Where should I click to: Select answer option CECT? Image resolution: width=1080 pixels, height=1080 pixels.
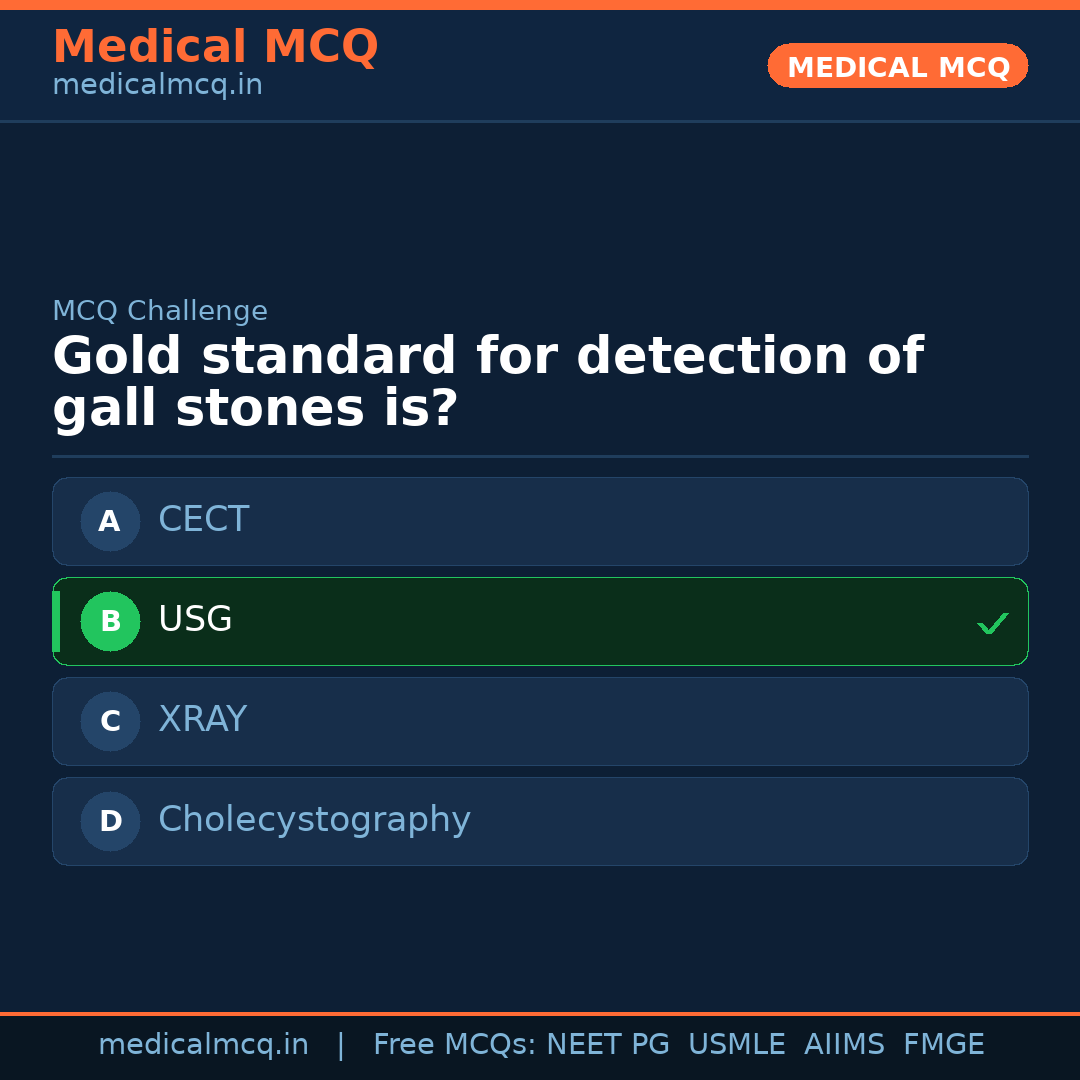coord(540,521)
